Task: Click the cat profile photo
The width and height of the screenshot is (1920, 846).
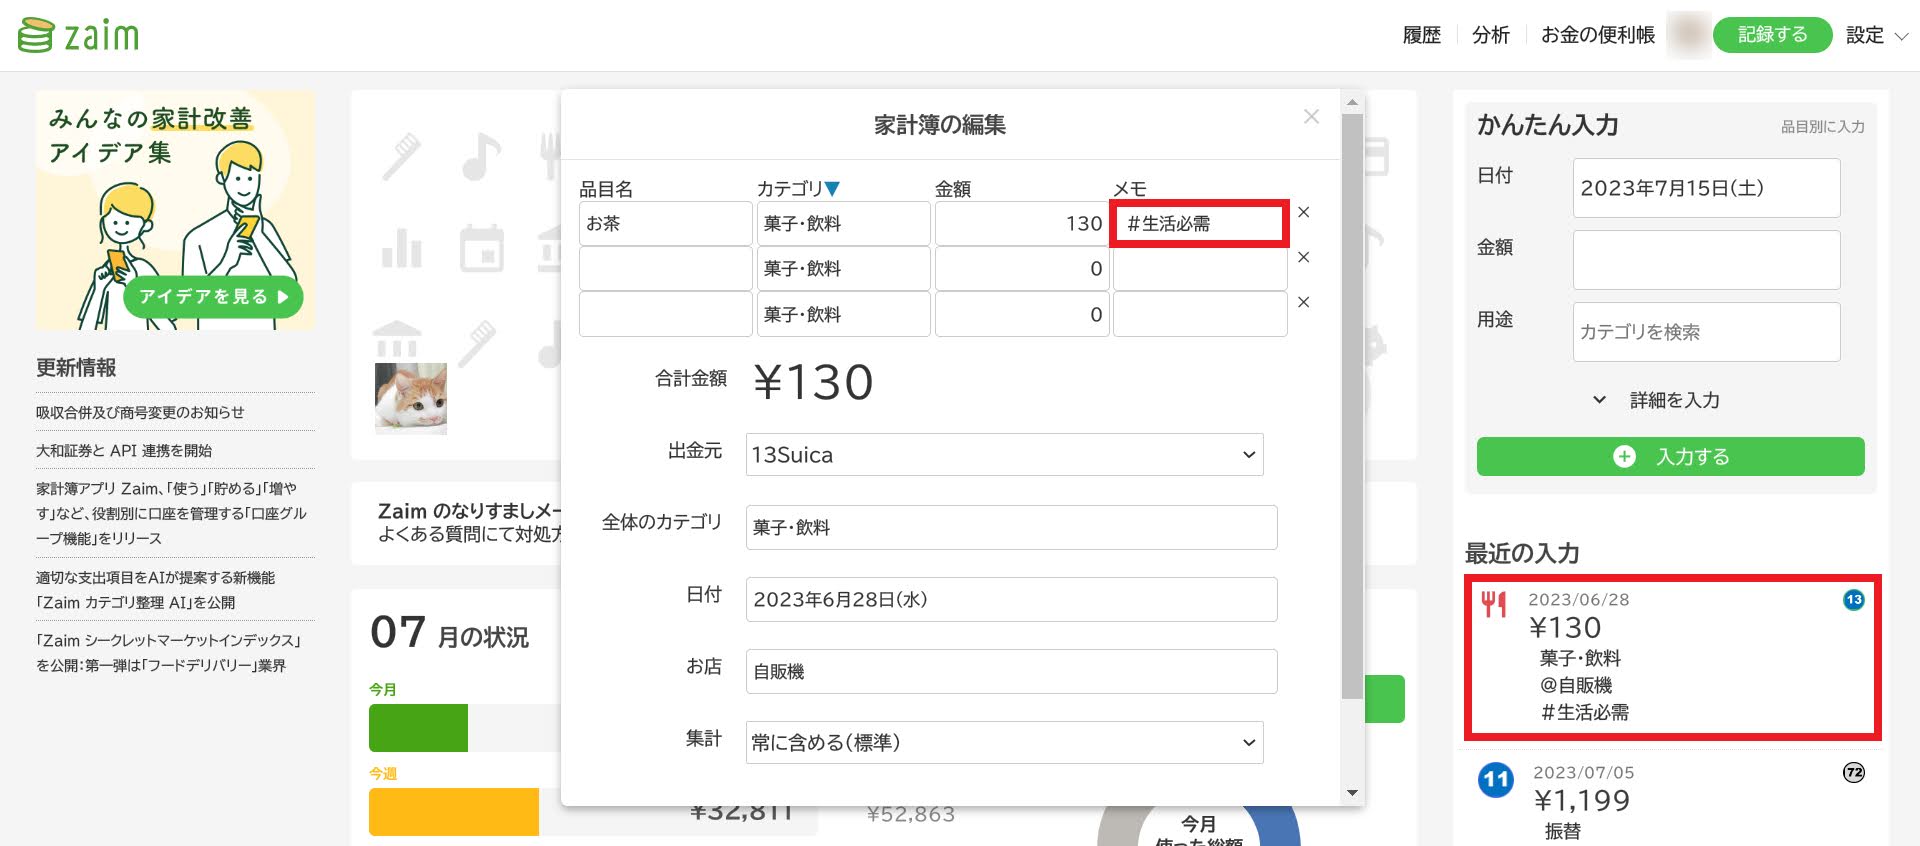Action: [411, 398]
